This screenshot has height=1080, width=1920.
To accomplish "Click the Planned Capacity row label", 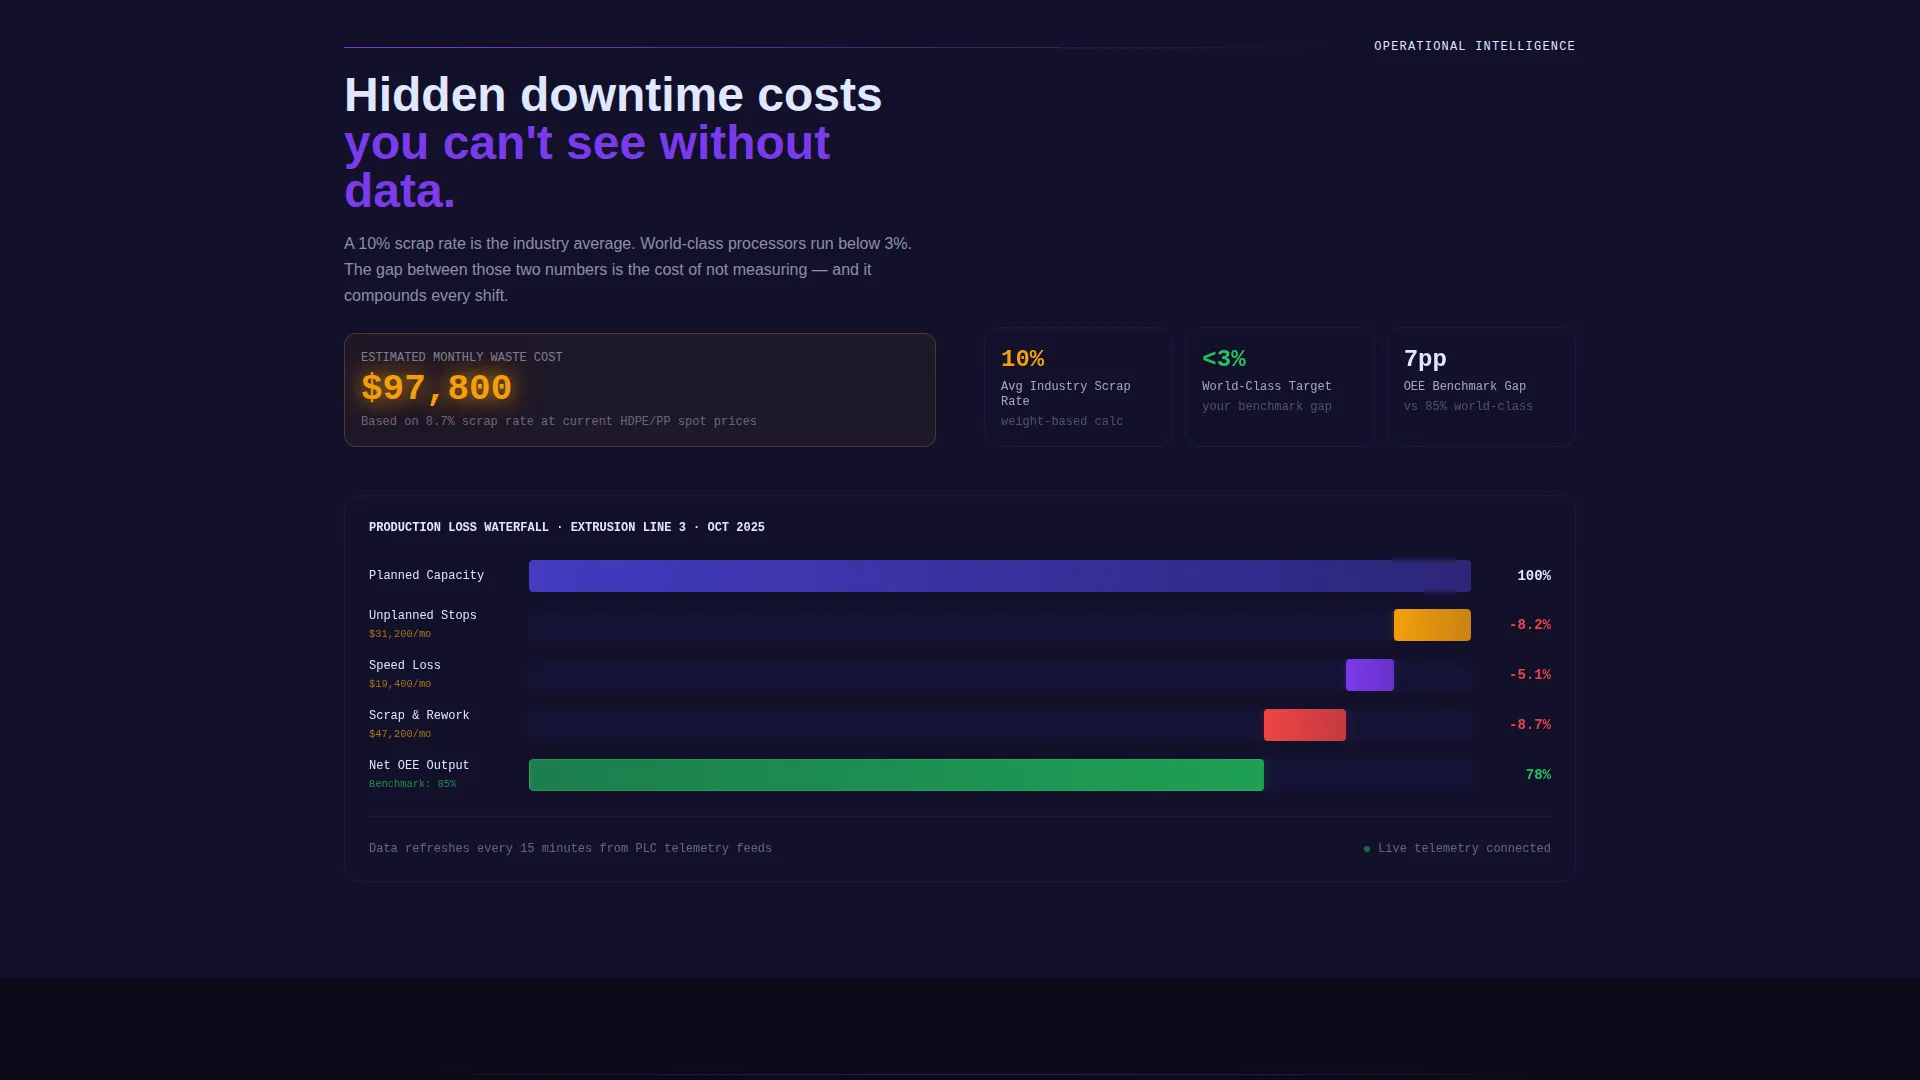I will tap(426, 576).
